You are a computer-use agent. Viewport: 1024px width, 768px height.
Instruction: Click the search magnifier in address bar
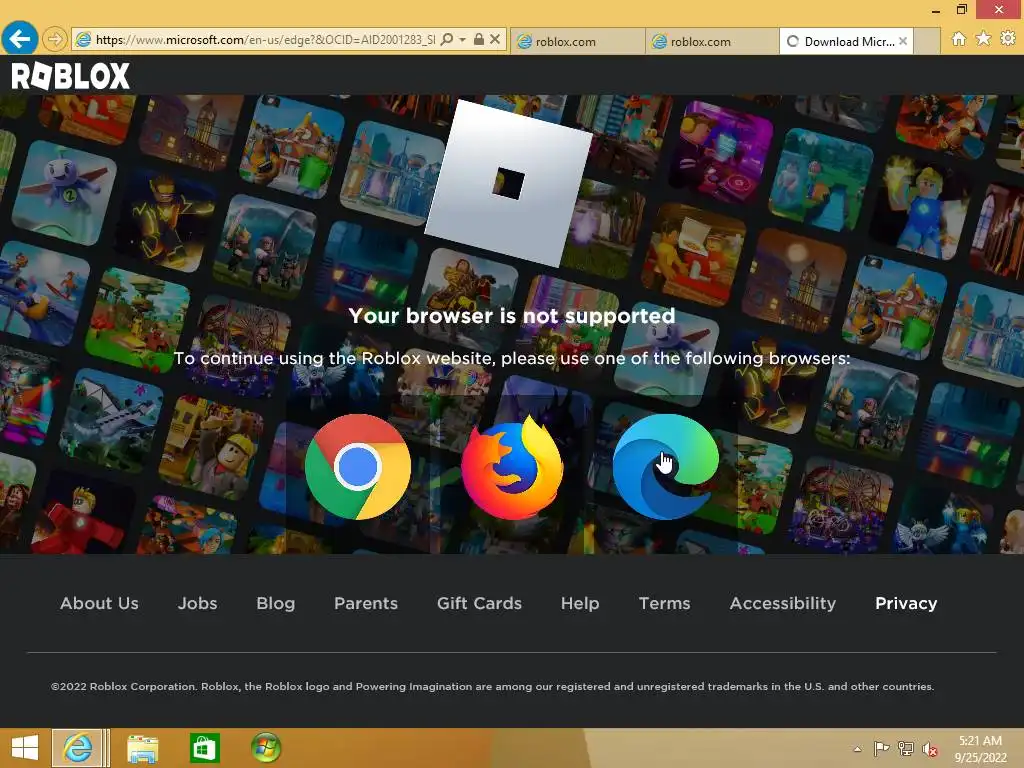(447, 40)
